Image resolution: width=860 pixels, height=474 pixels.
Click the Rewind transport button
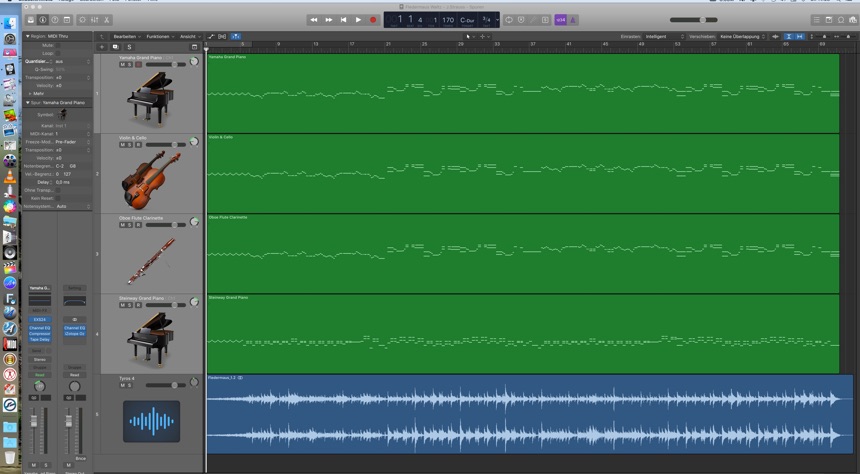[314, 20]
